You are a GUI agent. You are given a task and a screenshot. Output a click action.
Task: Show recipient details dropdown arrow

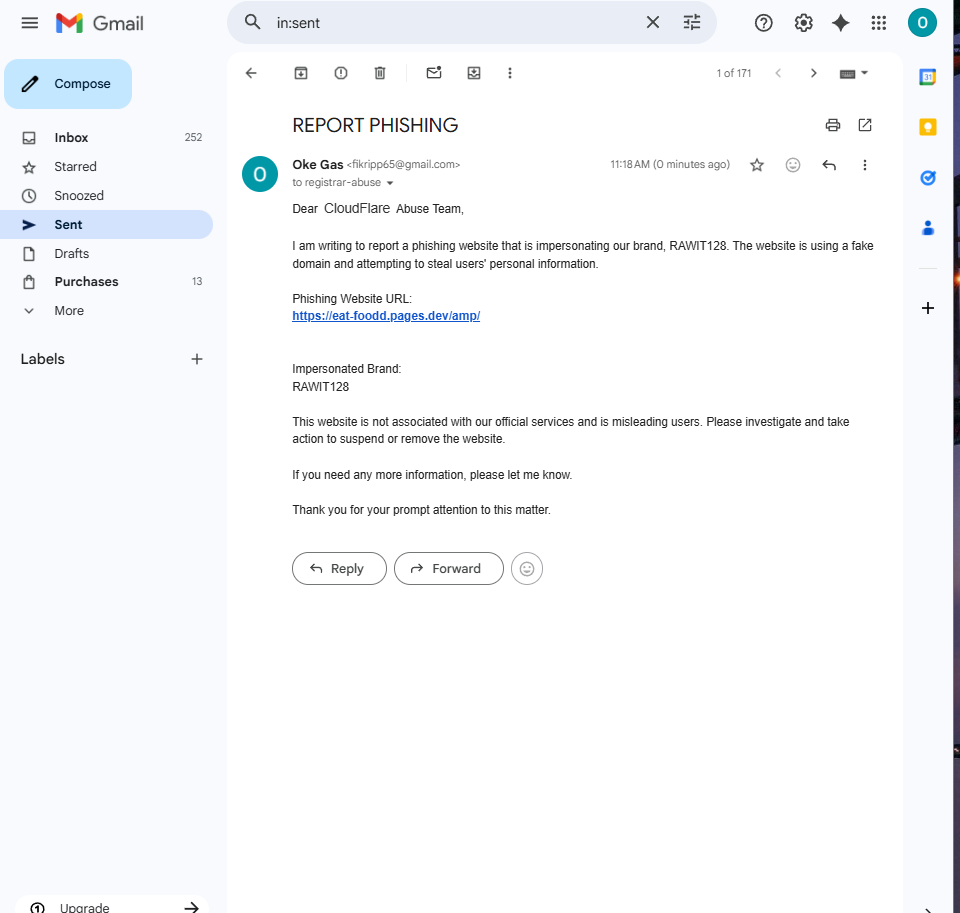tap(390, 183)
